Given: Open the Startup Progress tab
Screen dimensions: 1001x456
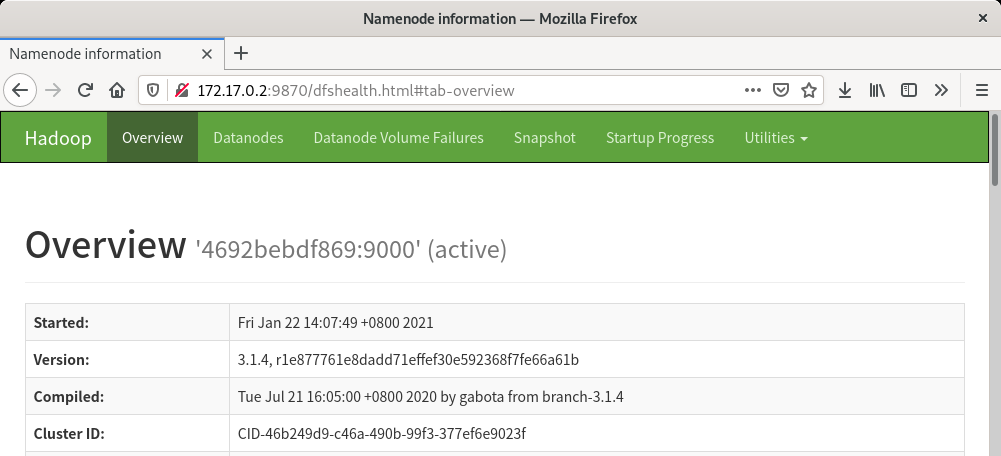Looking at the screenshot, I should tap(660, 138).
